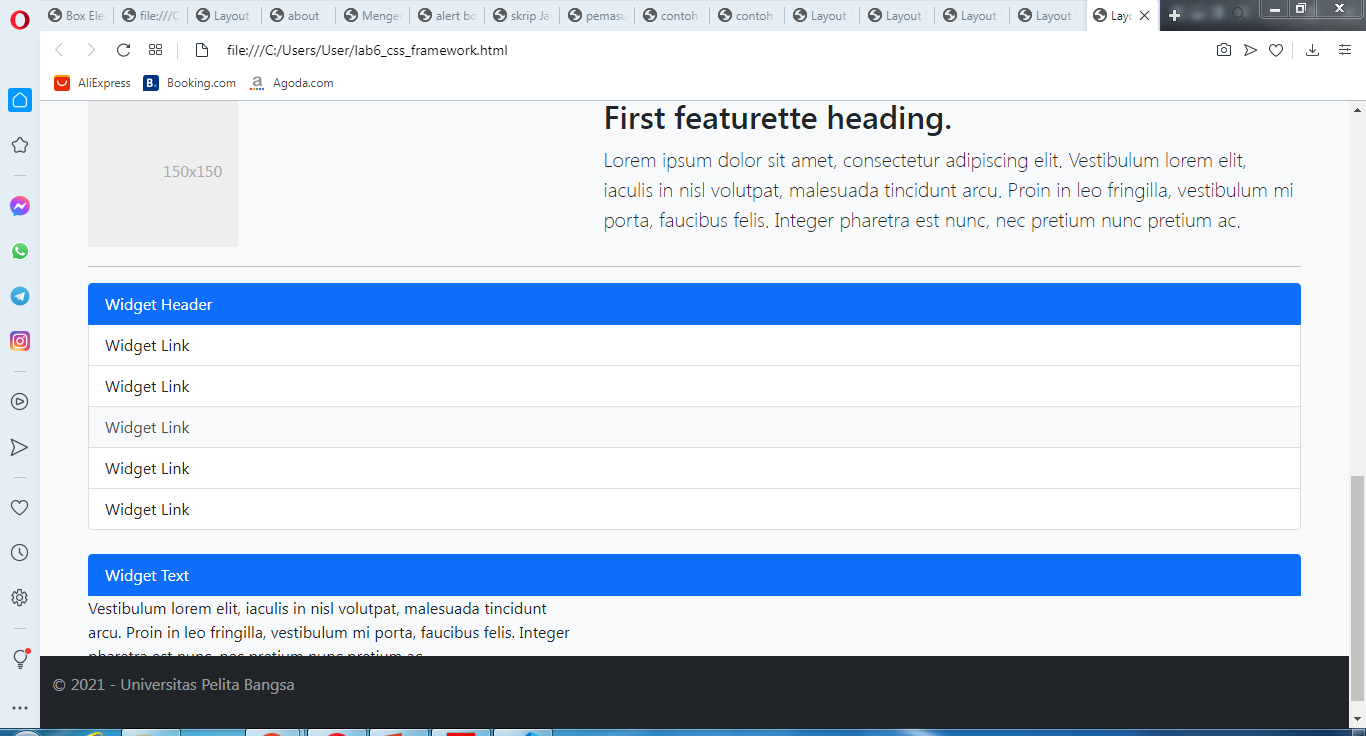This screenshot has height=736, width=1366.
Task: Reload the current page
Action: pos(123,49)
